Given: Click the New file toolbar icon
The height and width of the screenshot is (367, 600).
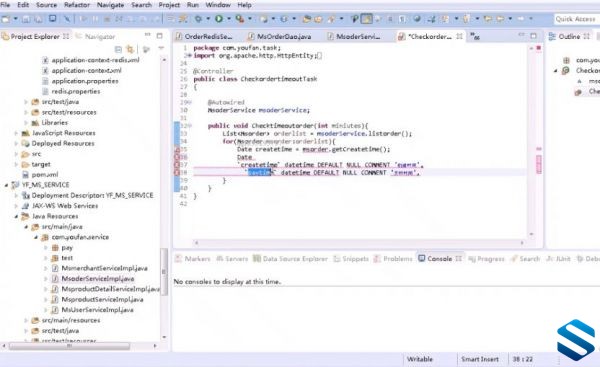Looking at the screenshot, I should [6, 19].
